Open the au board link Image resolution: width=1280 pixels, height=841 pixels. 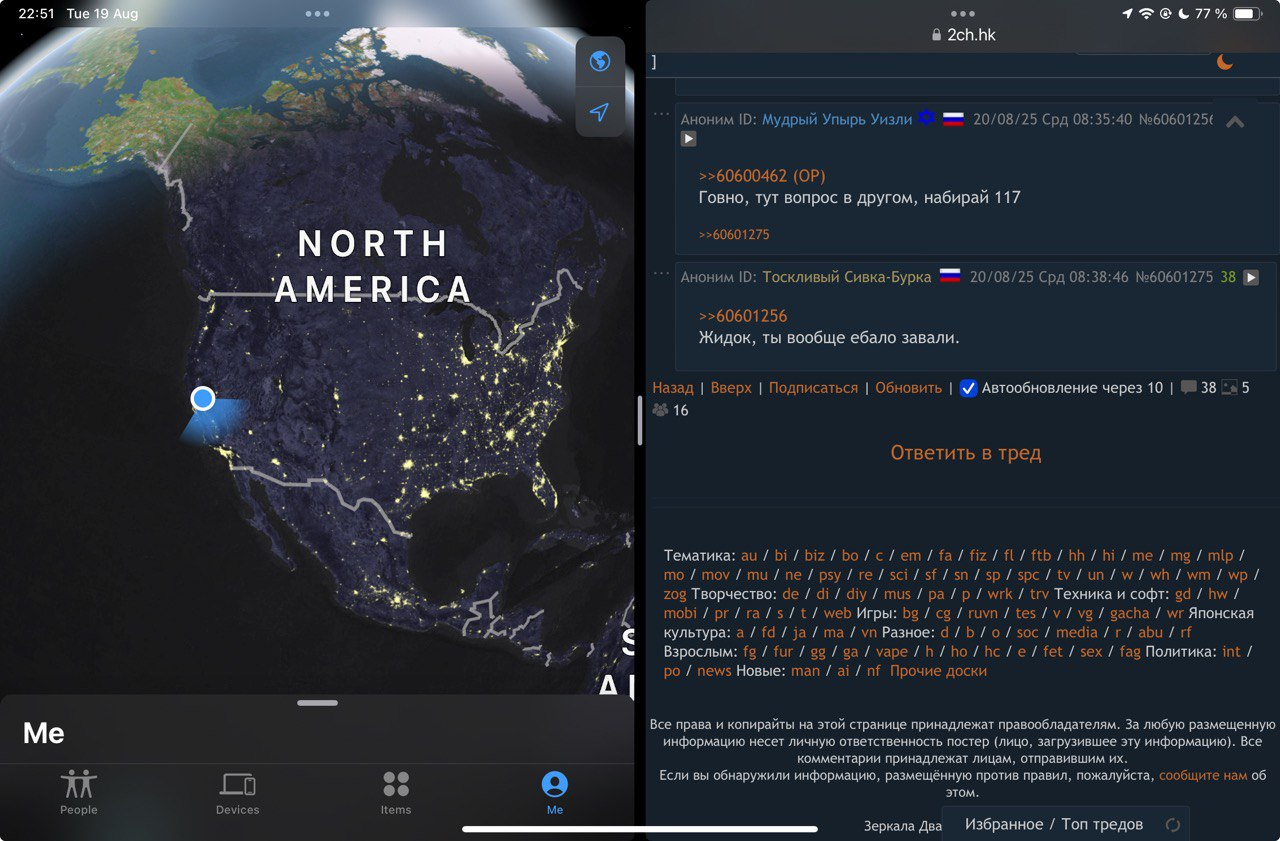(x=749, y=555)
